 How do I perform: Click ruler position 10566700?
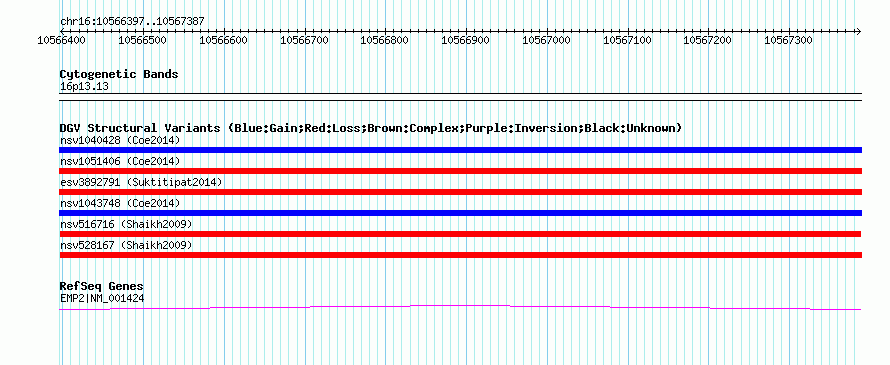[304, 40]
